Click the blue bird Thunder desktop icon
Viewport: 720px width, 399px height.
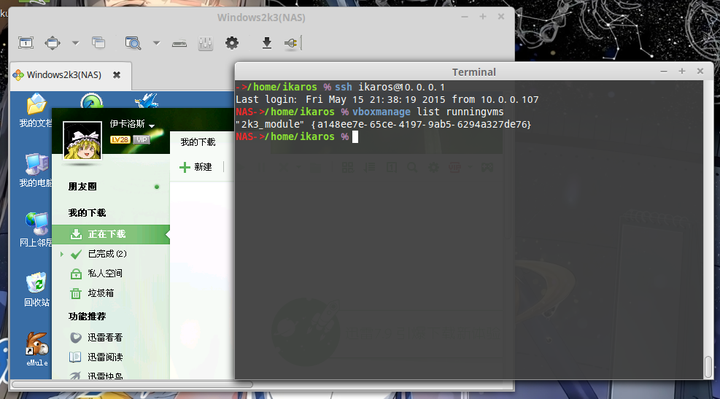pos(146,100)
